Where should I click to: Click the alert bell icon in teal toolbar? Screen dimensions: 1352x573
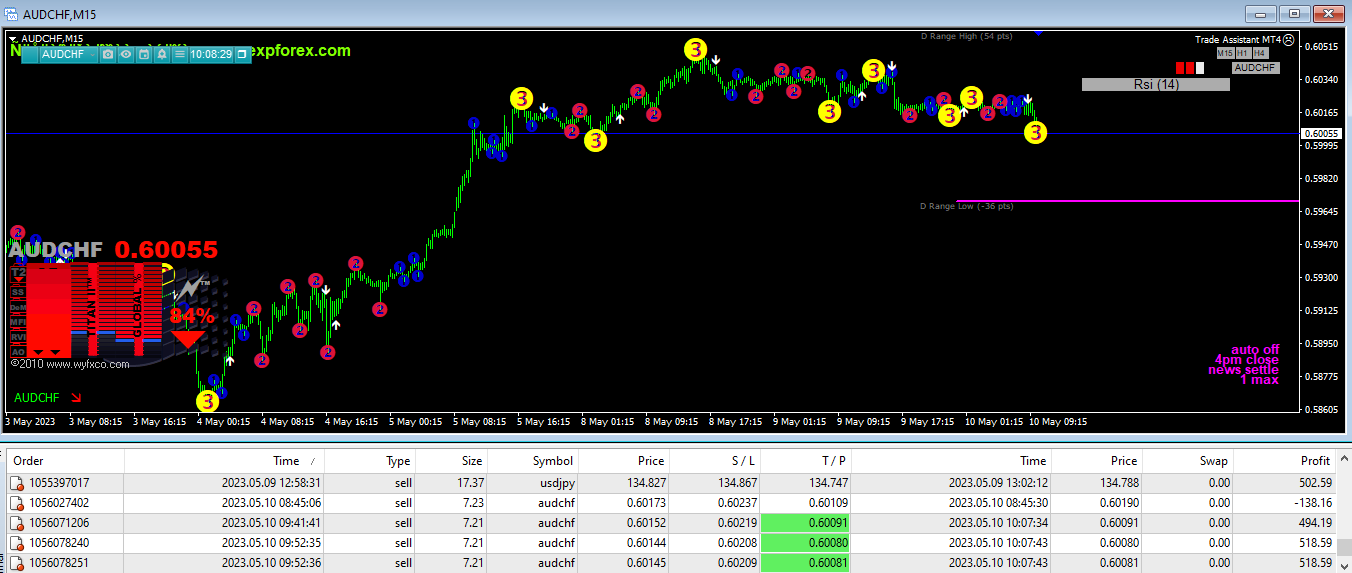[162, 54]
